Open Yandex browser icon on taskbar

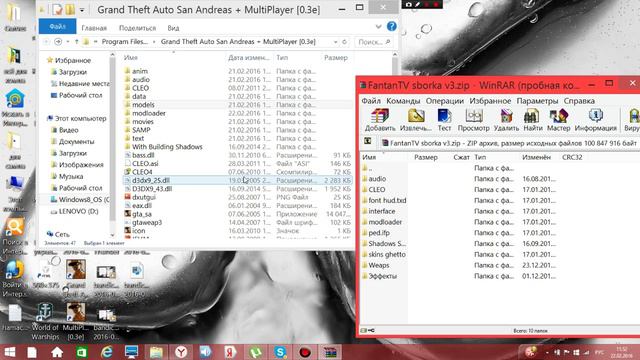[181, 352]
